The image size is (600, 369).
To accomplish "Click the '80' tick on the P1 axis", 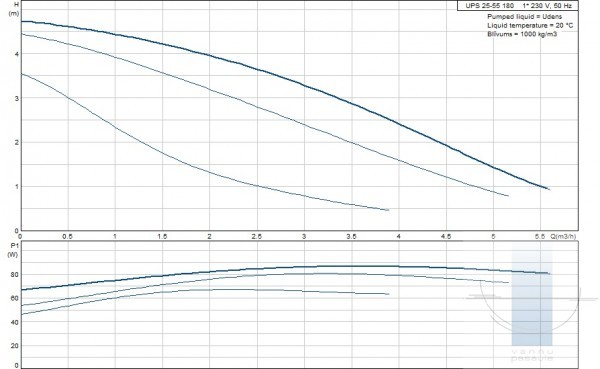I will click(x=15, y=274).
